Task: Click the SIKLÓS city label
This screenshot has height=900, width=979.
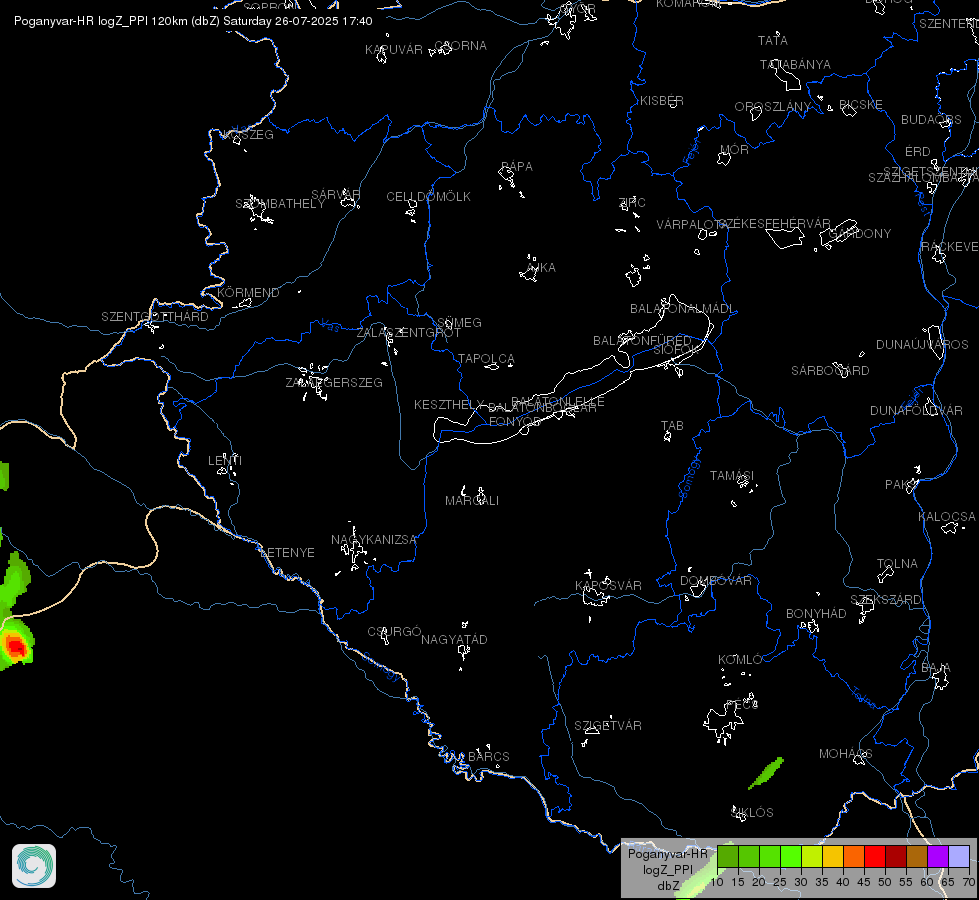Action: 752,813
